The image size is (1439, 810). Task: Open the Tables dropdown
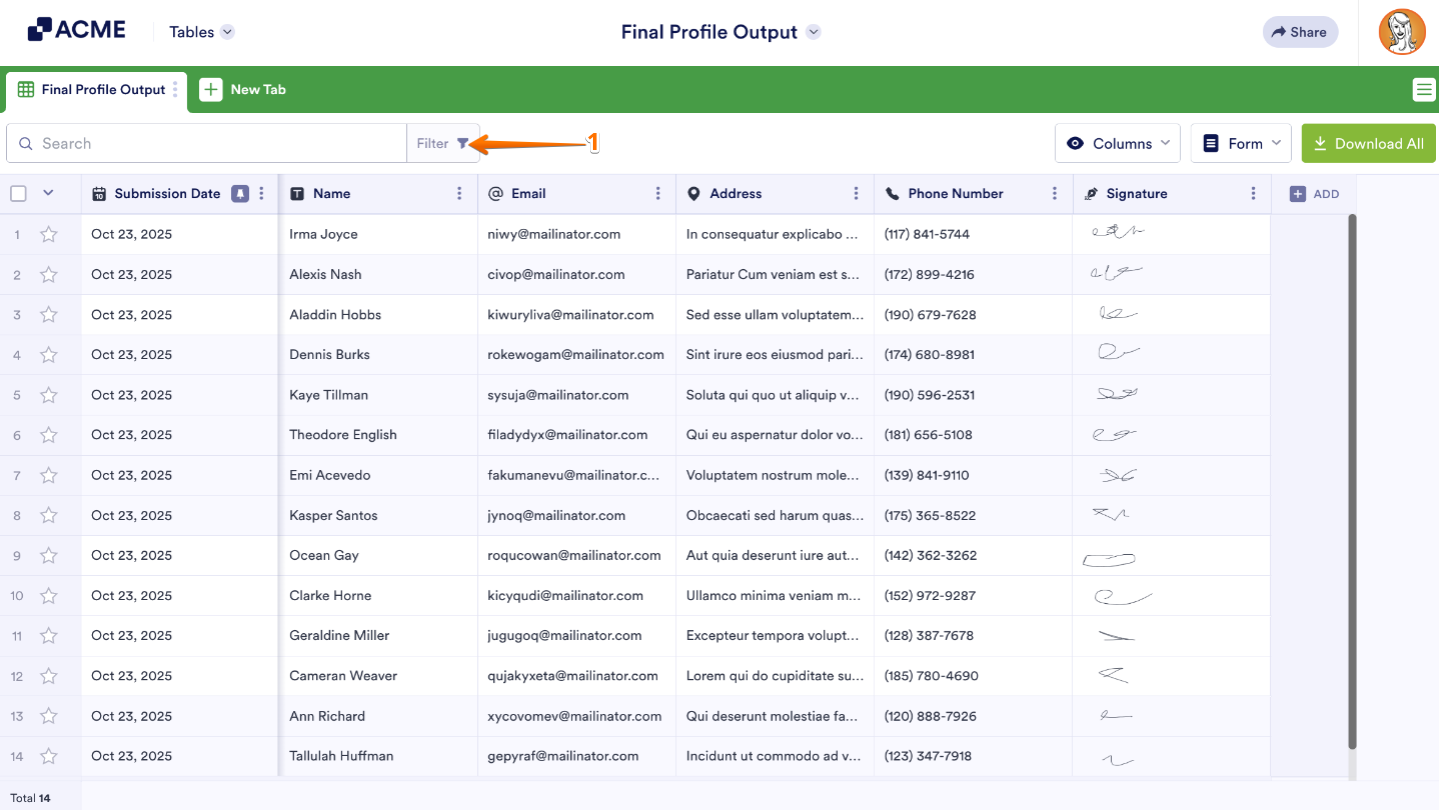(200, 31)
